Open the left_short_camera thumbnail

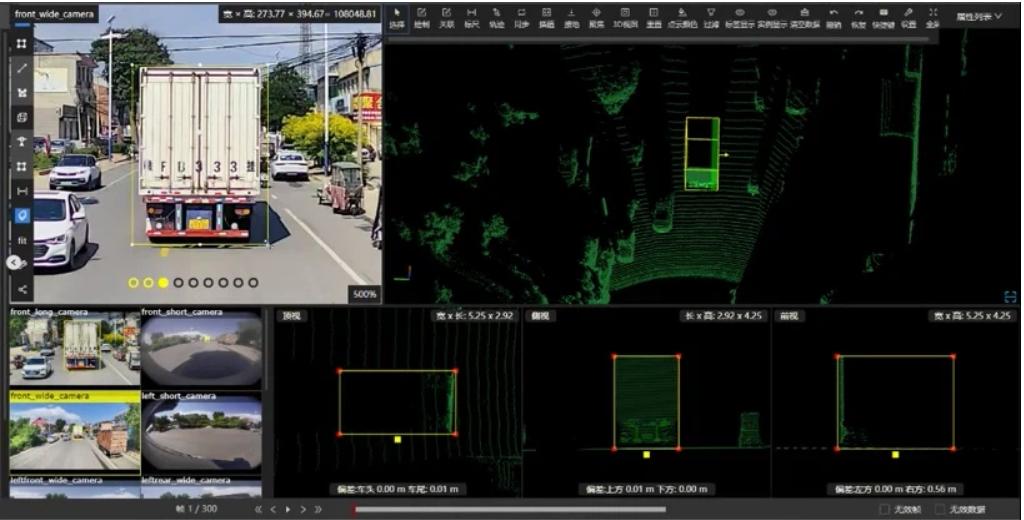[202, 431]
